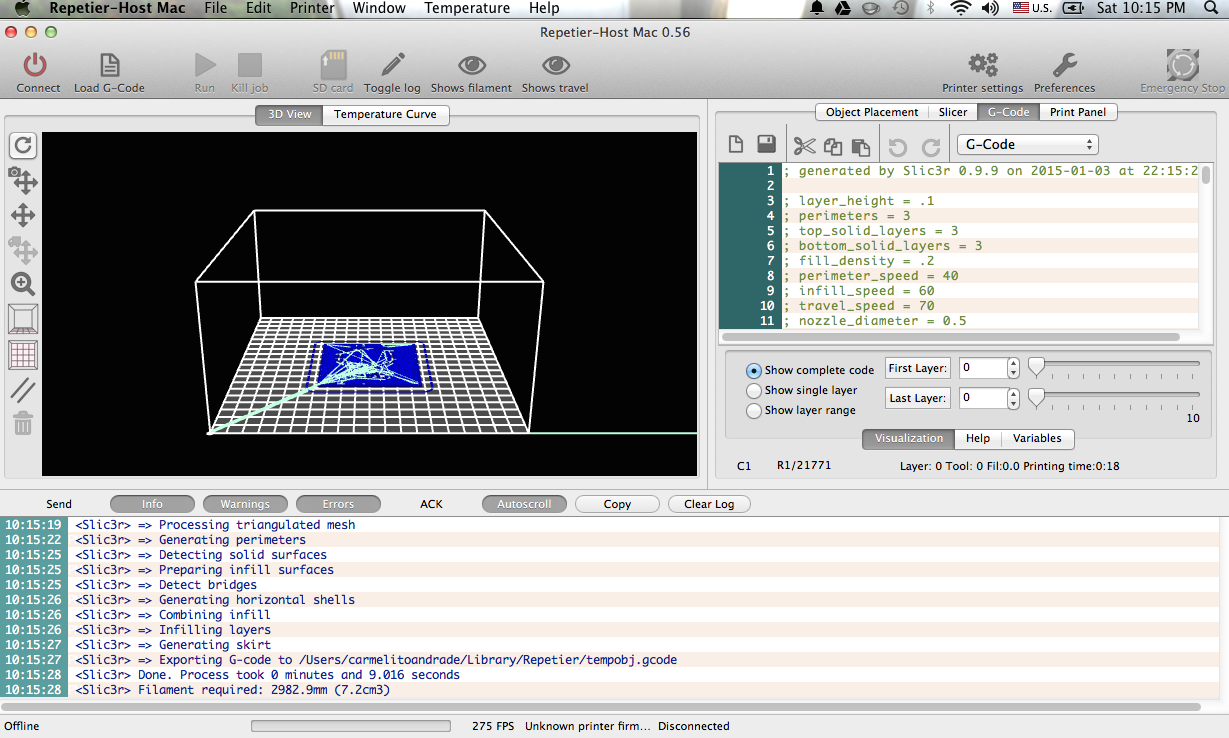Click the Last Layer number field
Screen dimensions: 1229x738
coord(982,398)
